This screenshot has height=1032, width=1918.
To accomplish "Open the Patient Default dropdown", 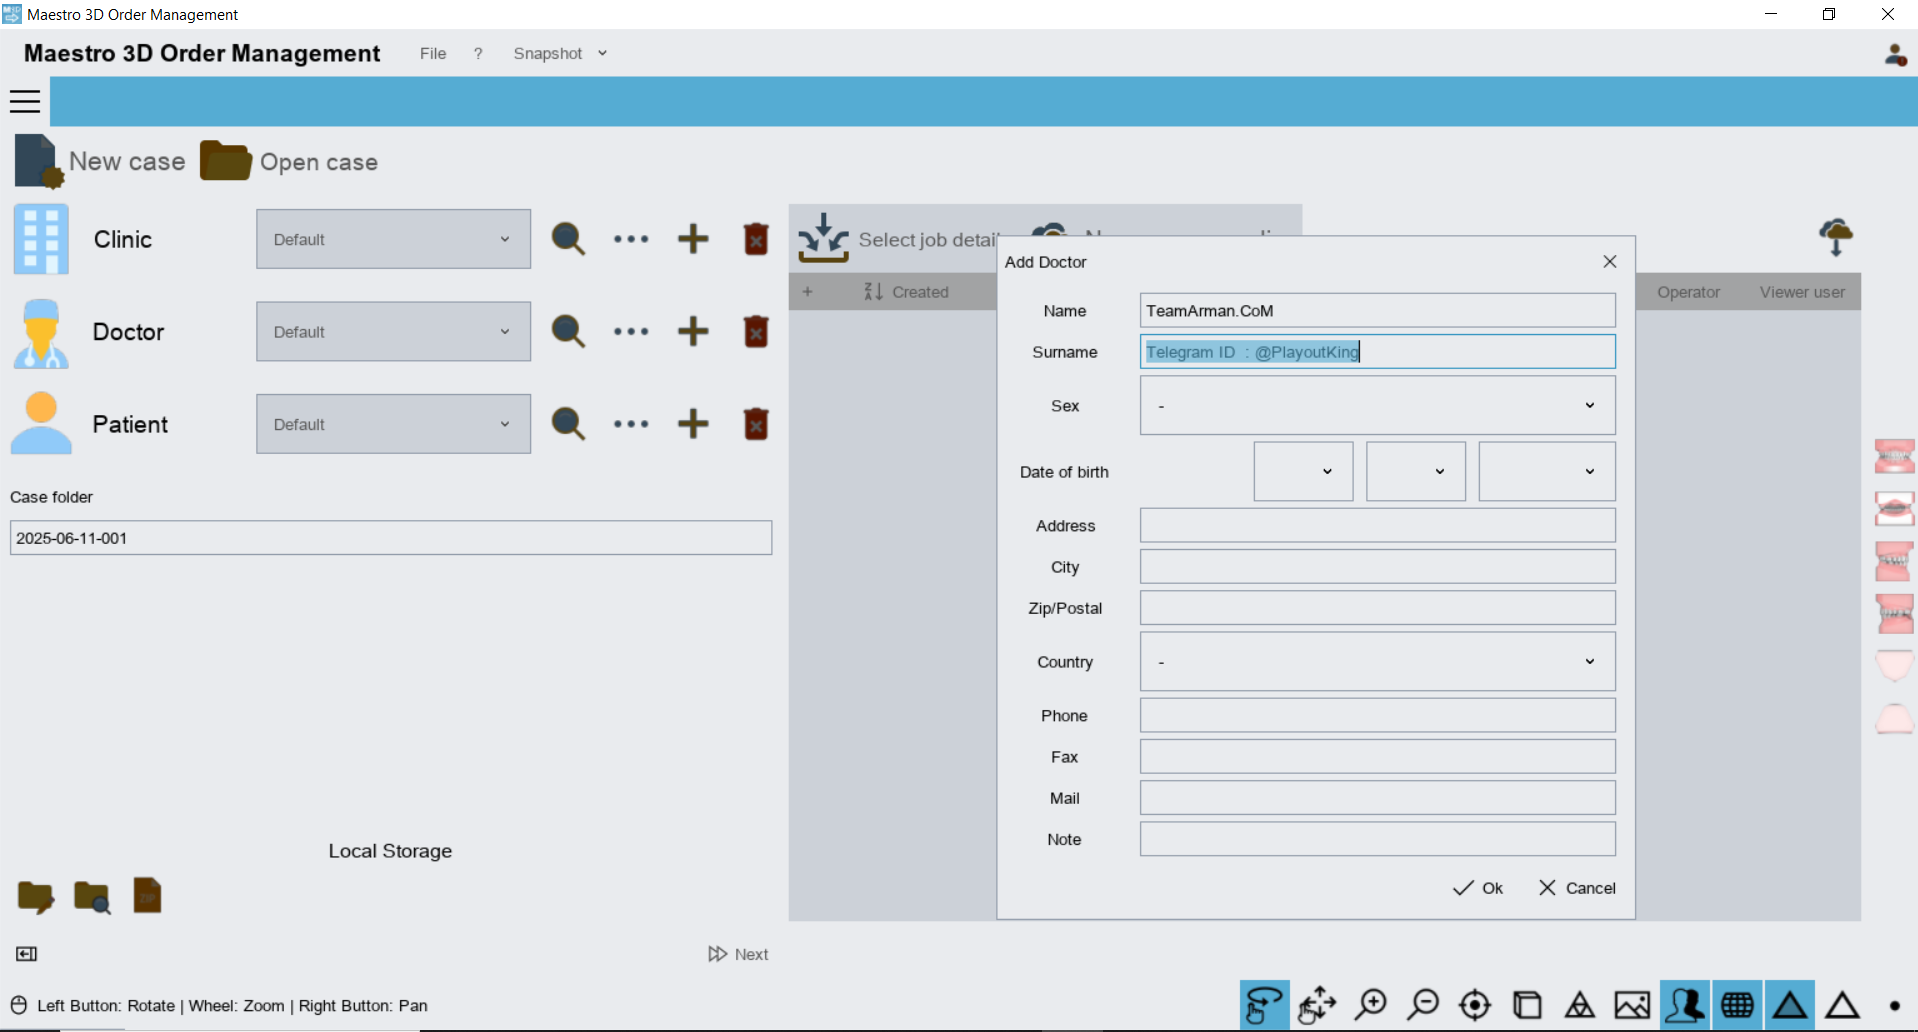I will click(x=393, y=424).
